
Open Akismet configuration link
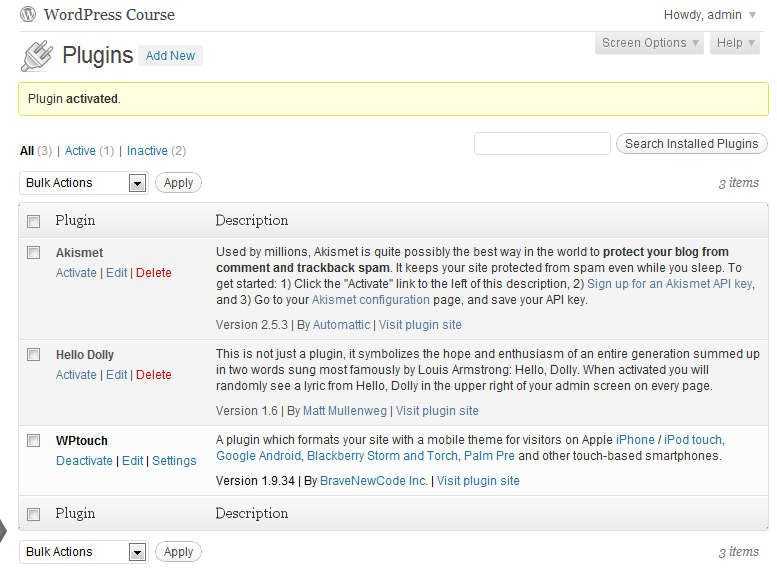pyautogui.click(x=371, y=300)
